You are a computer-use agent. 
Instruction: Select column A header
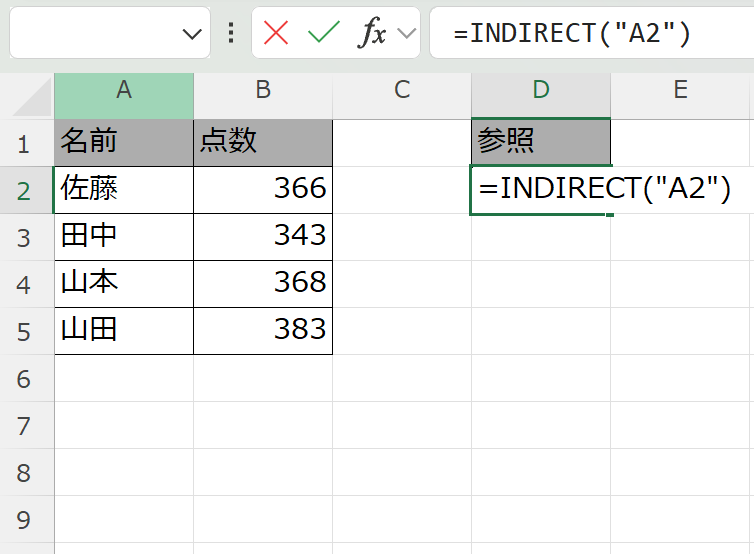[x=124, y=91]
